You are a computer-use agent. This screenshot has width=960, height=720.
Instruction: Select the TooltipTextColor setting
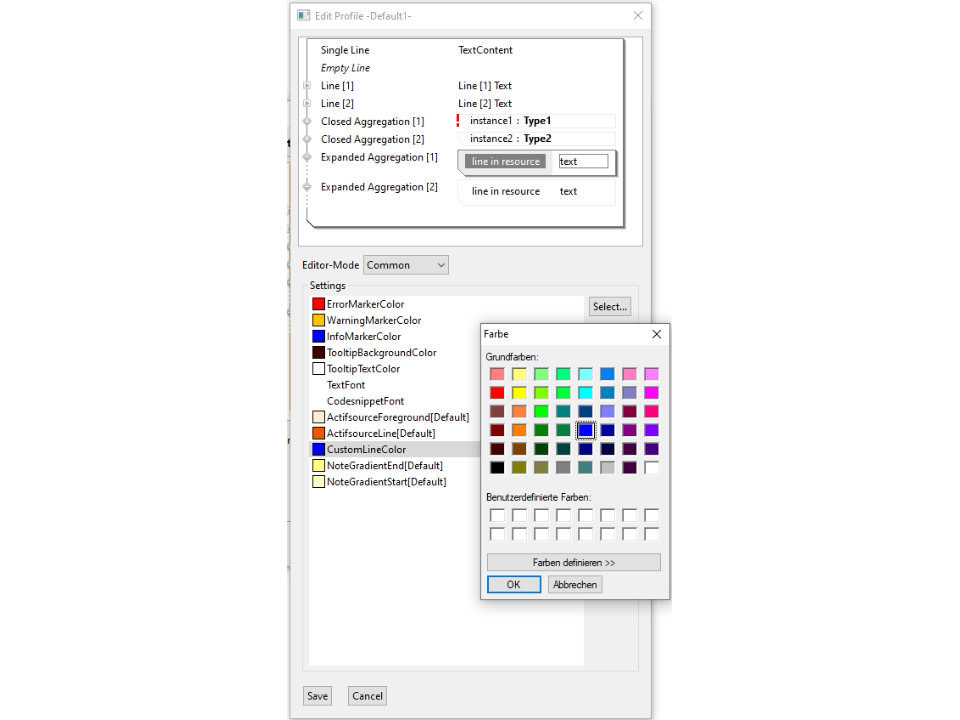pyautogui.click(x=356, y=369)
